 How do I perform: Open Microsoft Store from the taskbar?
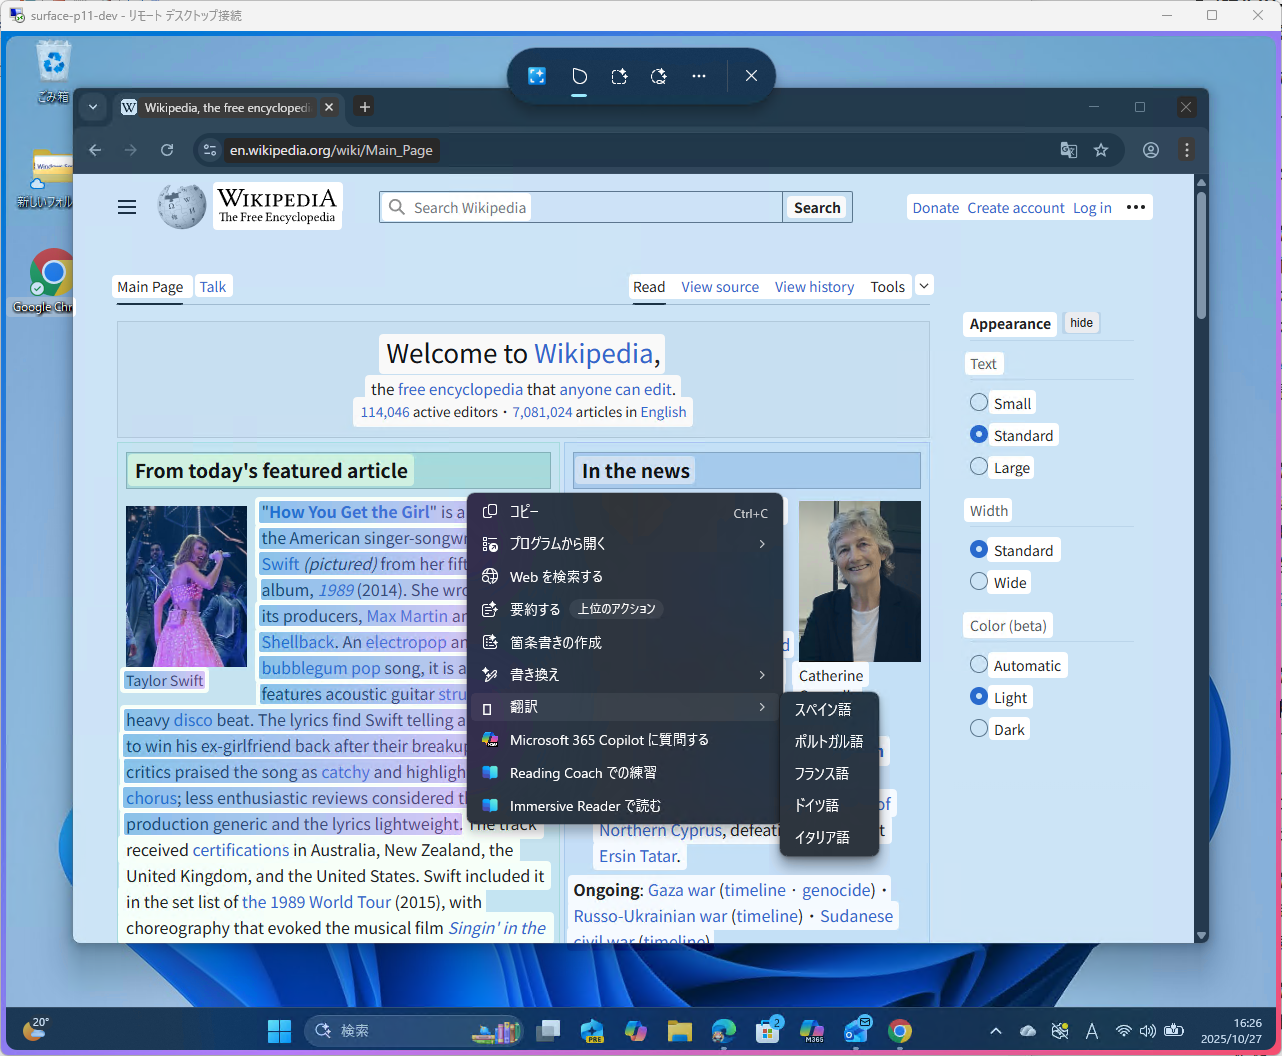768,1031
